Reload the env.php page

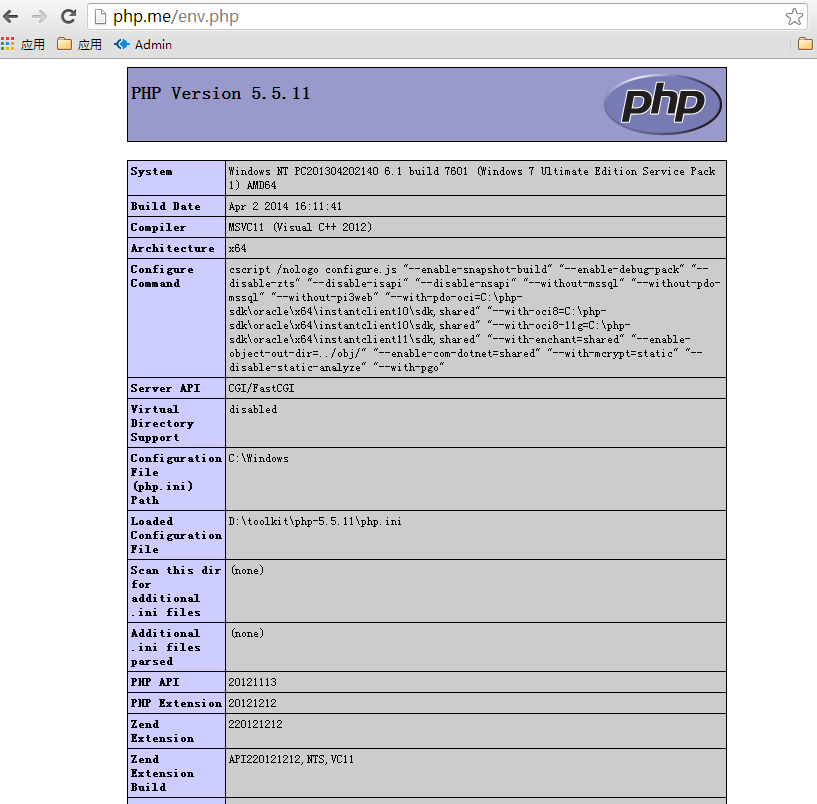click(x=68, y=17)
